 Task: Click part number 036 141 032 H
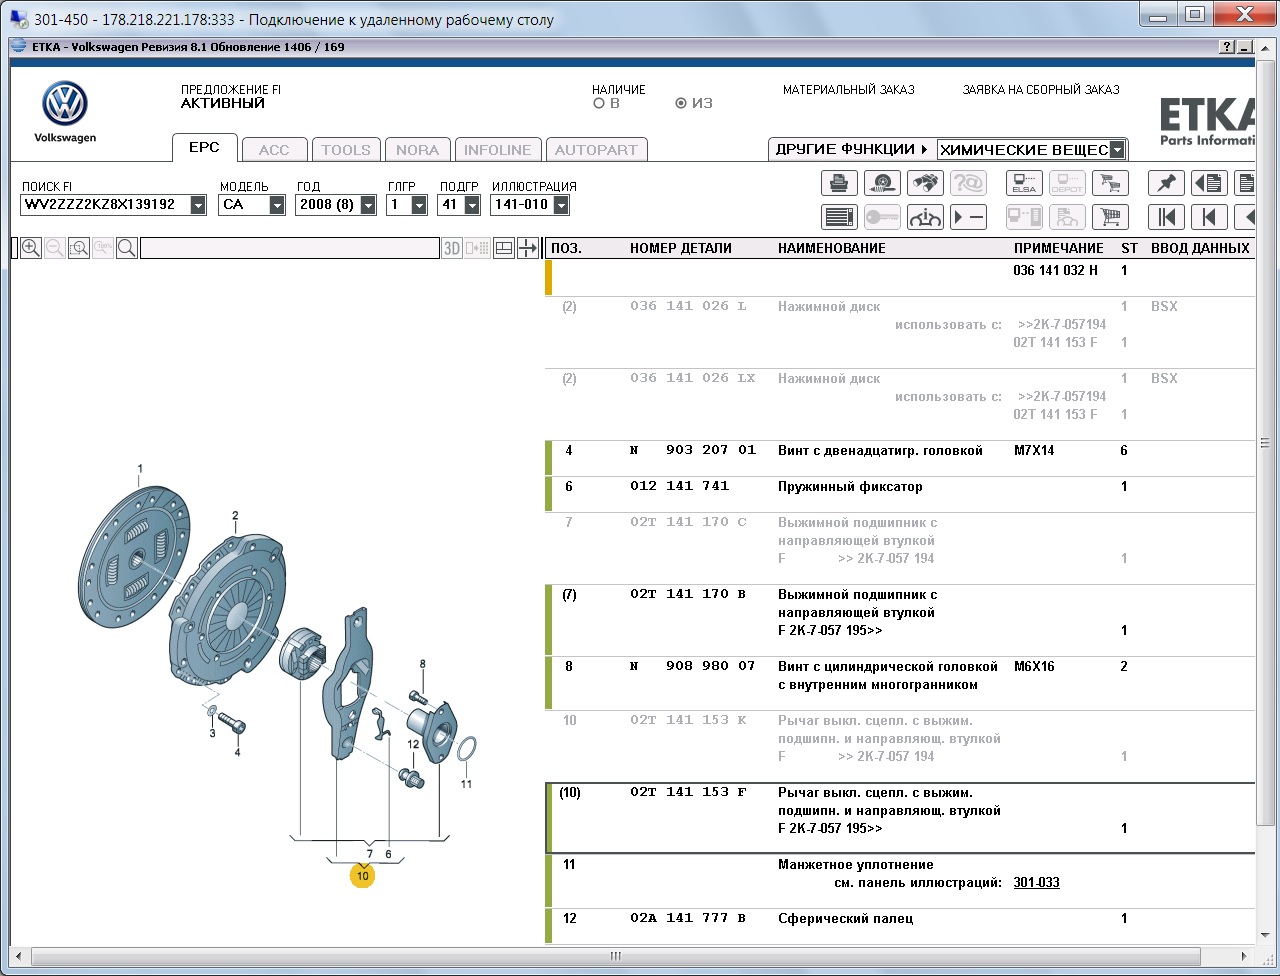point(1055,271)
